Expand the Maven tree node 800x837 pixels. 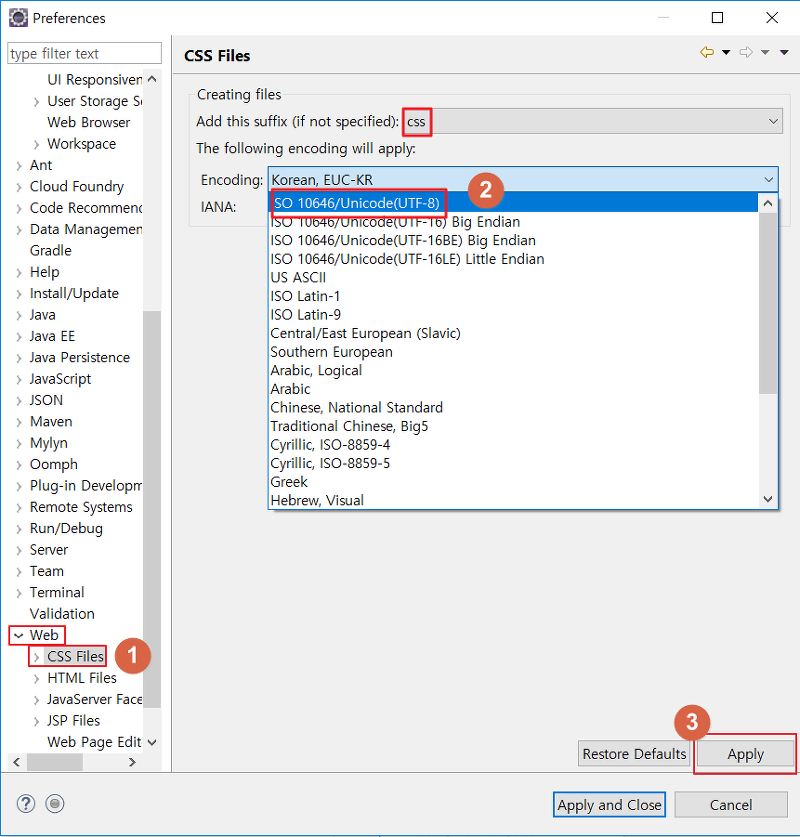(x=19, y=422)
